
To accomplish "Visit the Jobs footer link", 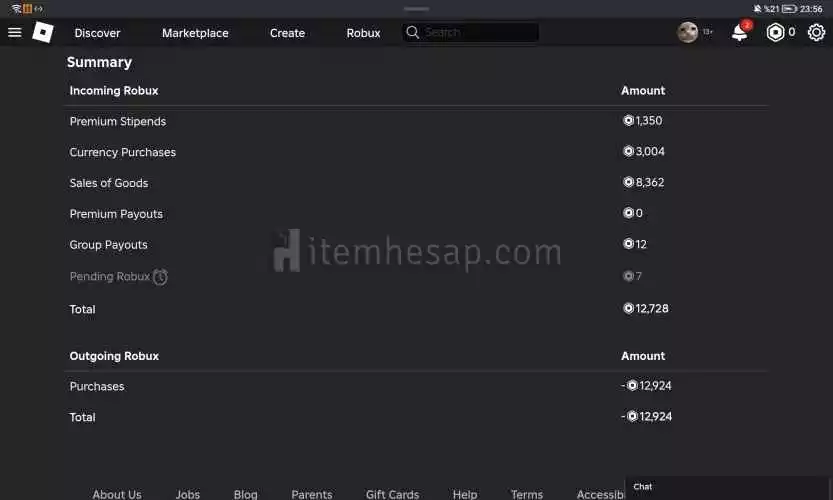I will [x=188, y=494].
